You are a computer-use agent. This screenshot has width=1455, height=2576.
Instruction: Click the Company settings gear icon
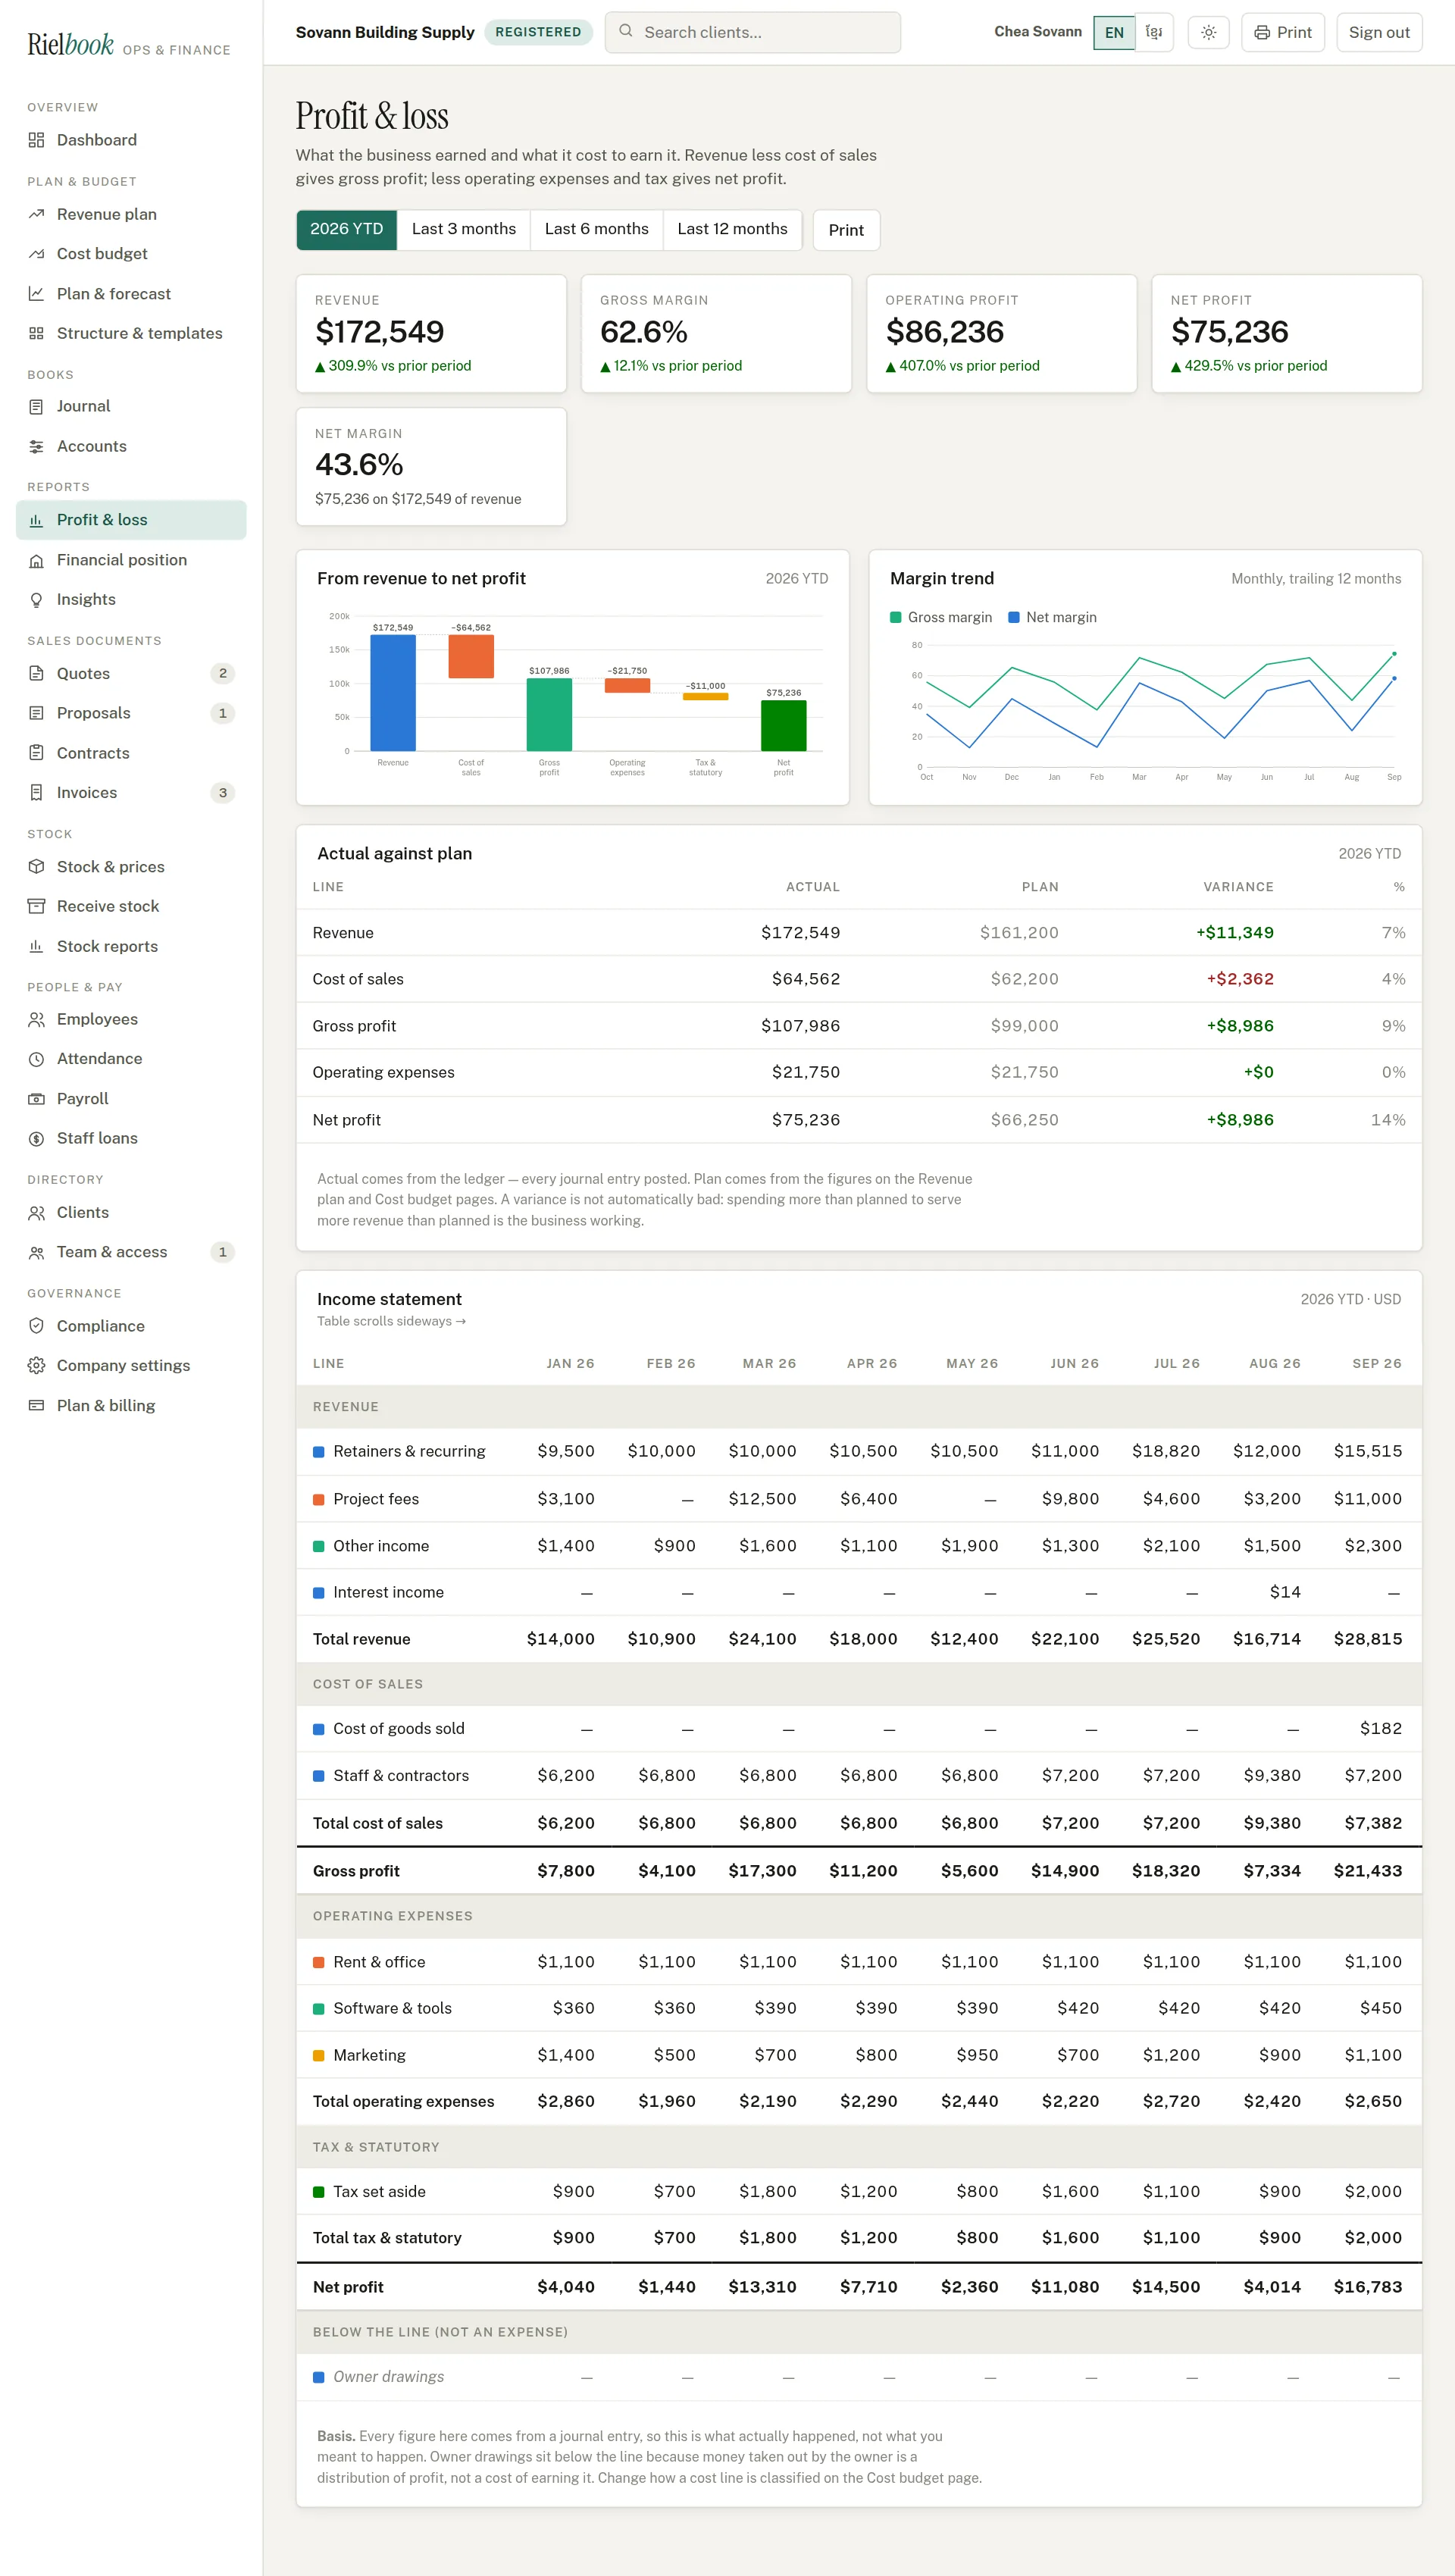pos(36,1365)
